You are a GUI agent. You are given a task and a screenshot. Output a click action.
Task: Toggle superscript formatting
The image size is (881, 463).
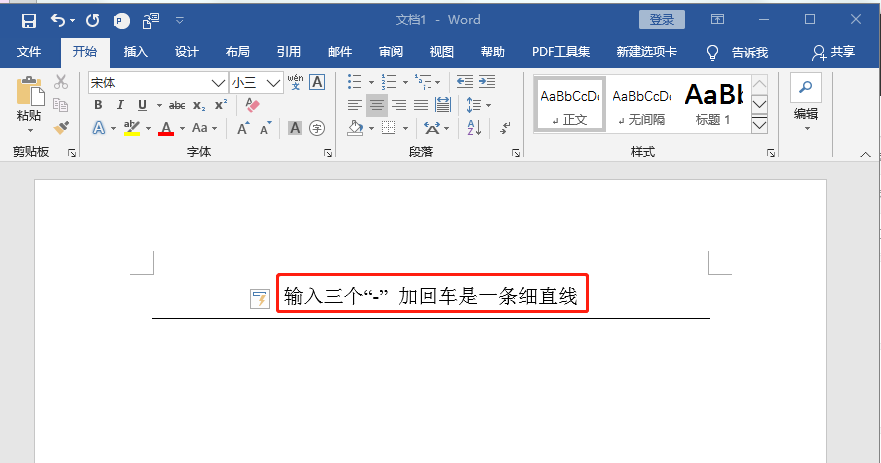[x=221, y=105]
